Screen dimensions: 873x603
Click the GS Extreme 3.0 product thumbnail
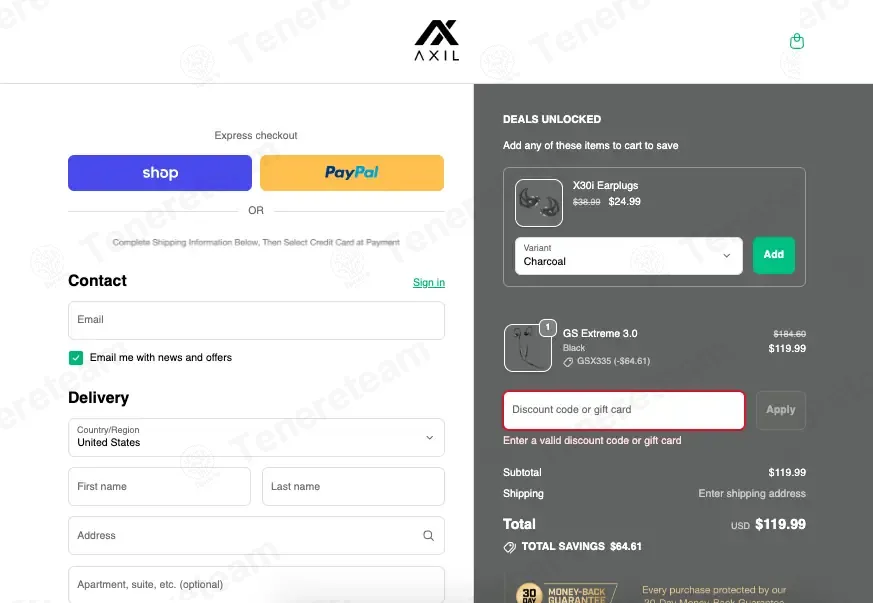527,348
